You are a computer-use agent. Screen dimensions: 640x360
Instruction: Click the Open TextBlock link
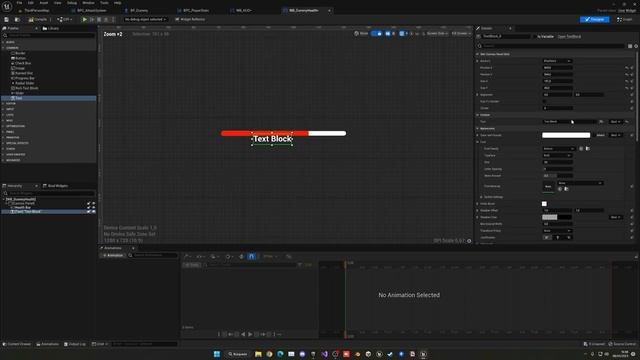point(569,36)
